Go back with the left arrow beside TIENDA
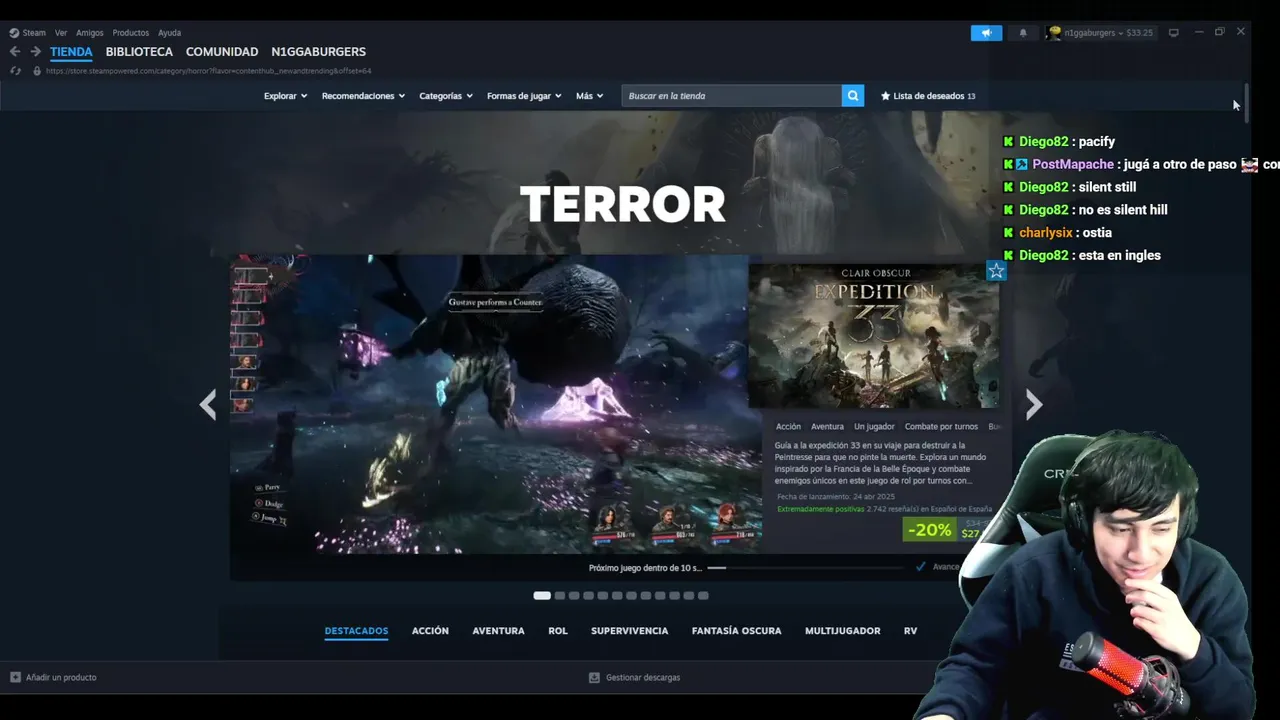 [14, 51]
